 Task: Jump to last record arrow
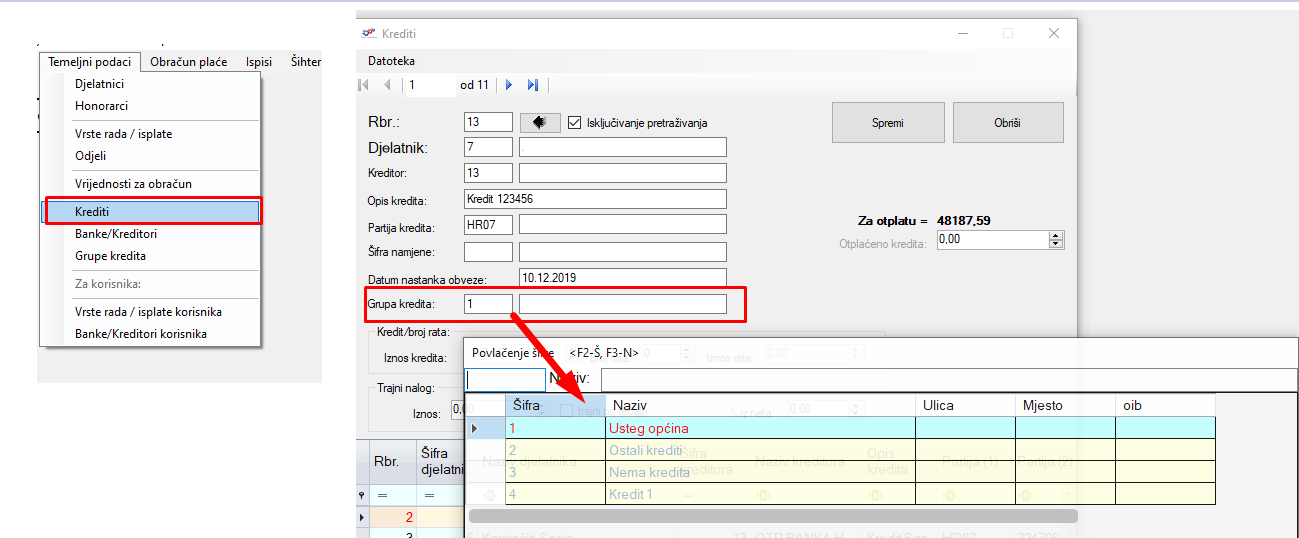pyautogui.click(x=532, y=85)
